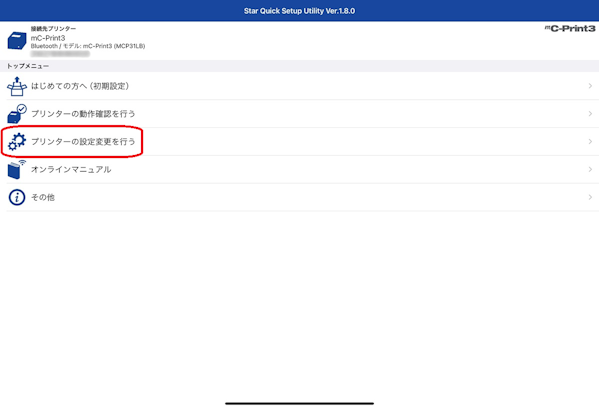Tap the book online manual icon
The image size is (599, 408).
click(17, 170)
